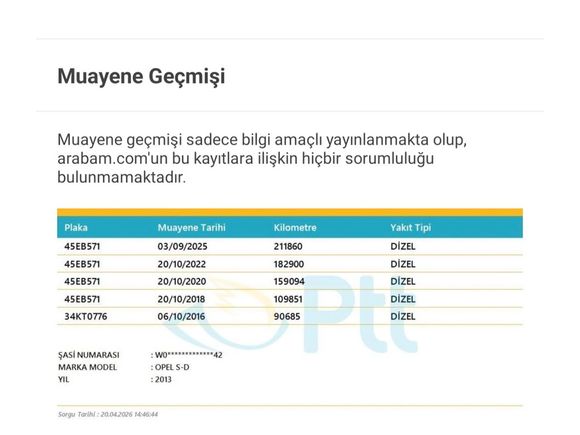This screenshot has width=580, height=435.
Task: Select the row dated 03/09/2025
Action: [290, 246]
